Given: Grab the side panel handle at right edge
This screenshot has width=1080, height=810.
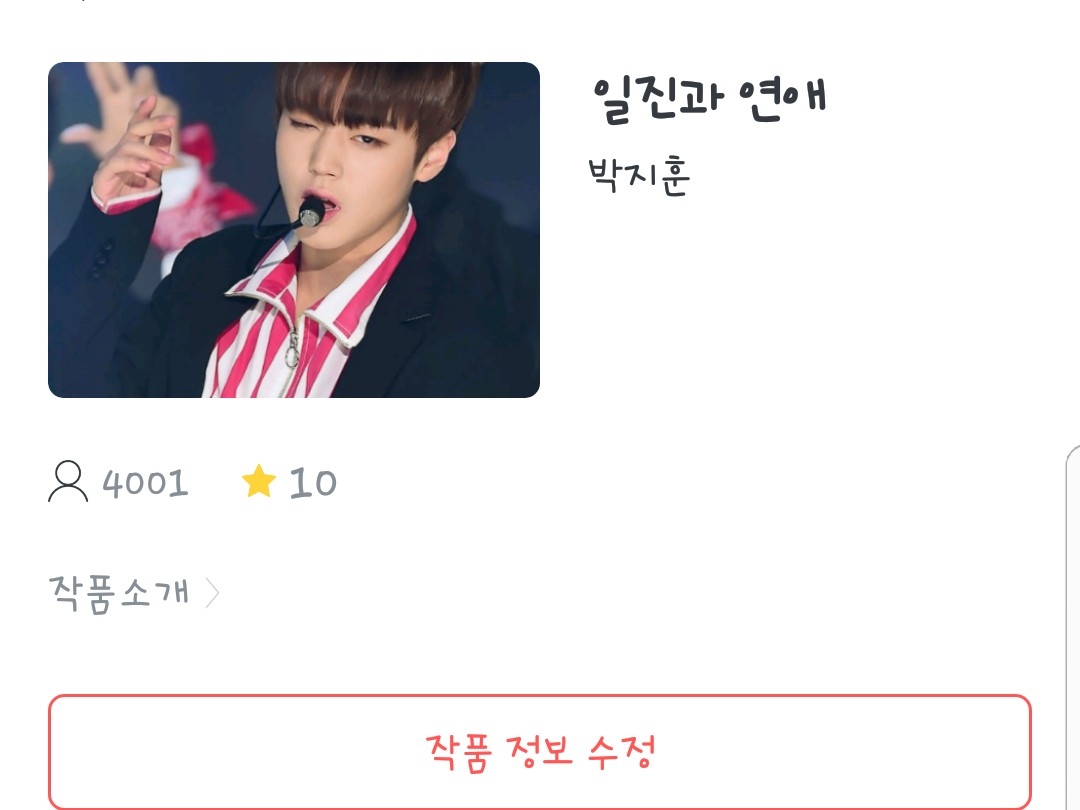Looking at the screenshot, I should pyautogui.click(x=1073, y=627).
